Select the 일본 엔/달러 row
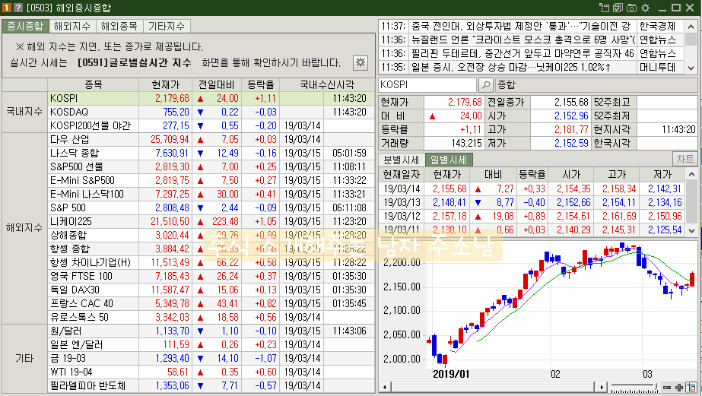The height and width of the screenshot is (396, 702). click(211, 345)
